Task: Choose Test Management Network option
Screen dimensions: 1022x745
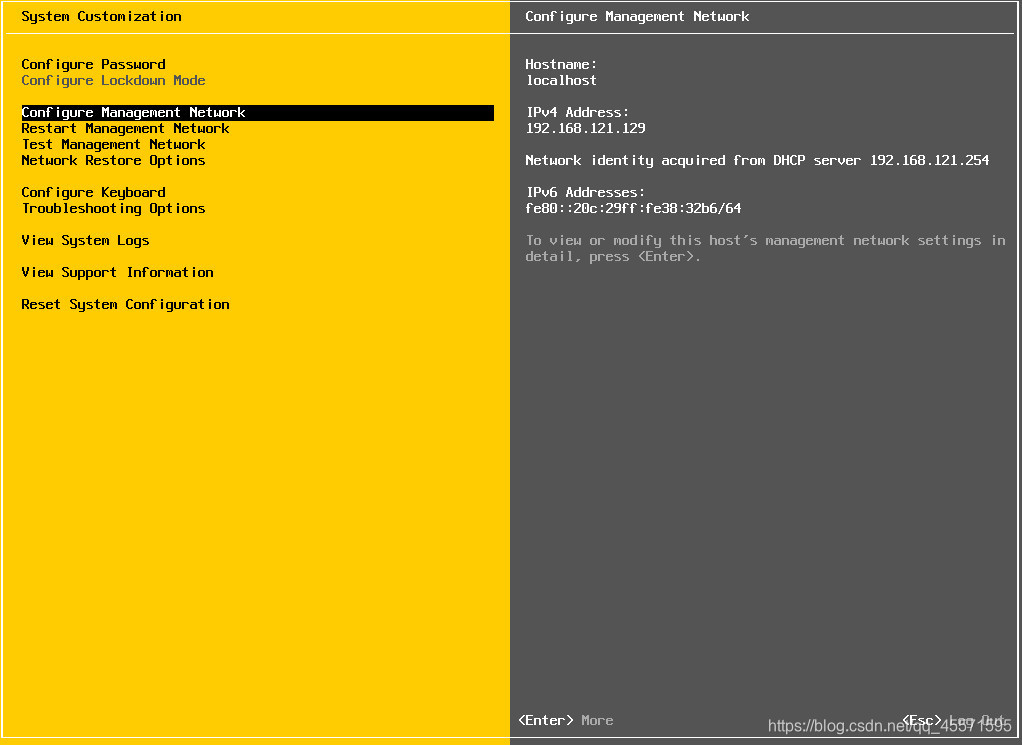Action: click(x=113, y=145)
